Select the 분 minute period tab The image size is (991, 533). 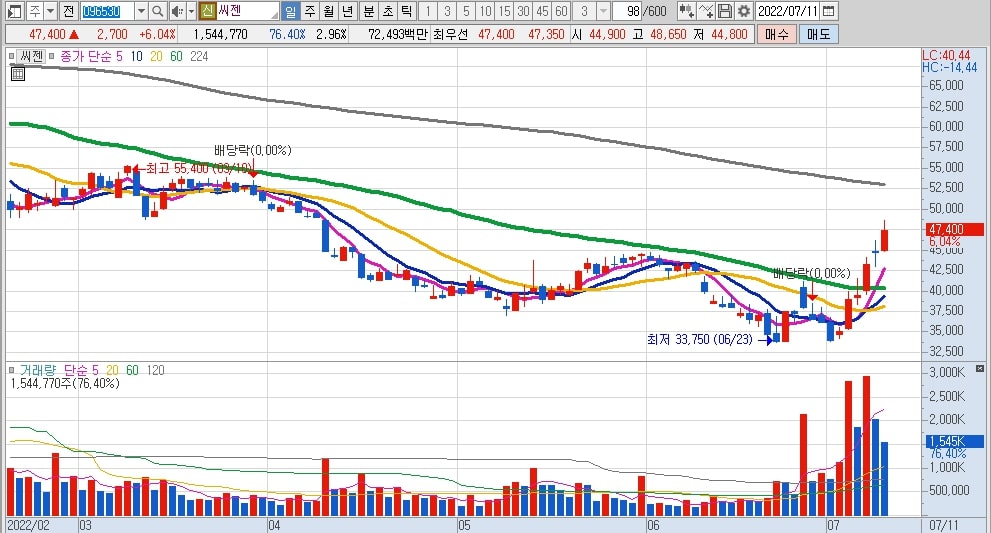369,11
